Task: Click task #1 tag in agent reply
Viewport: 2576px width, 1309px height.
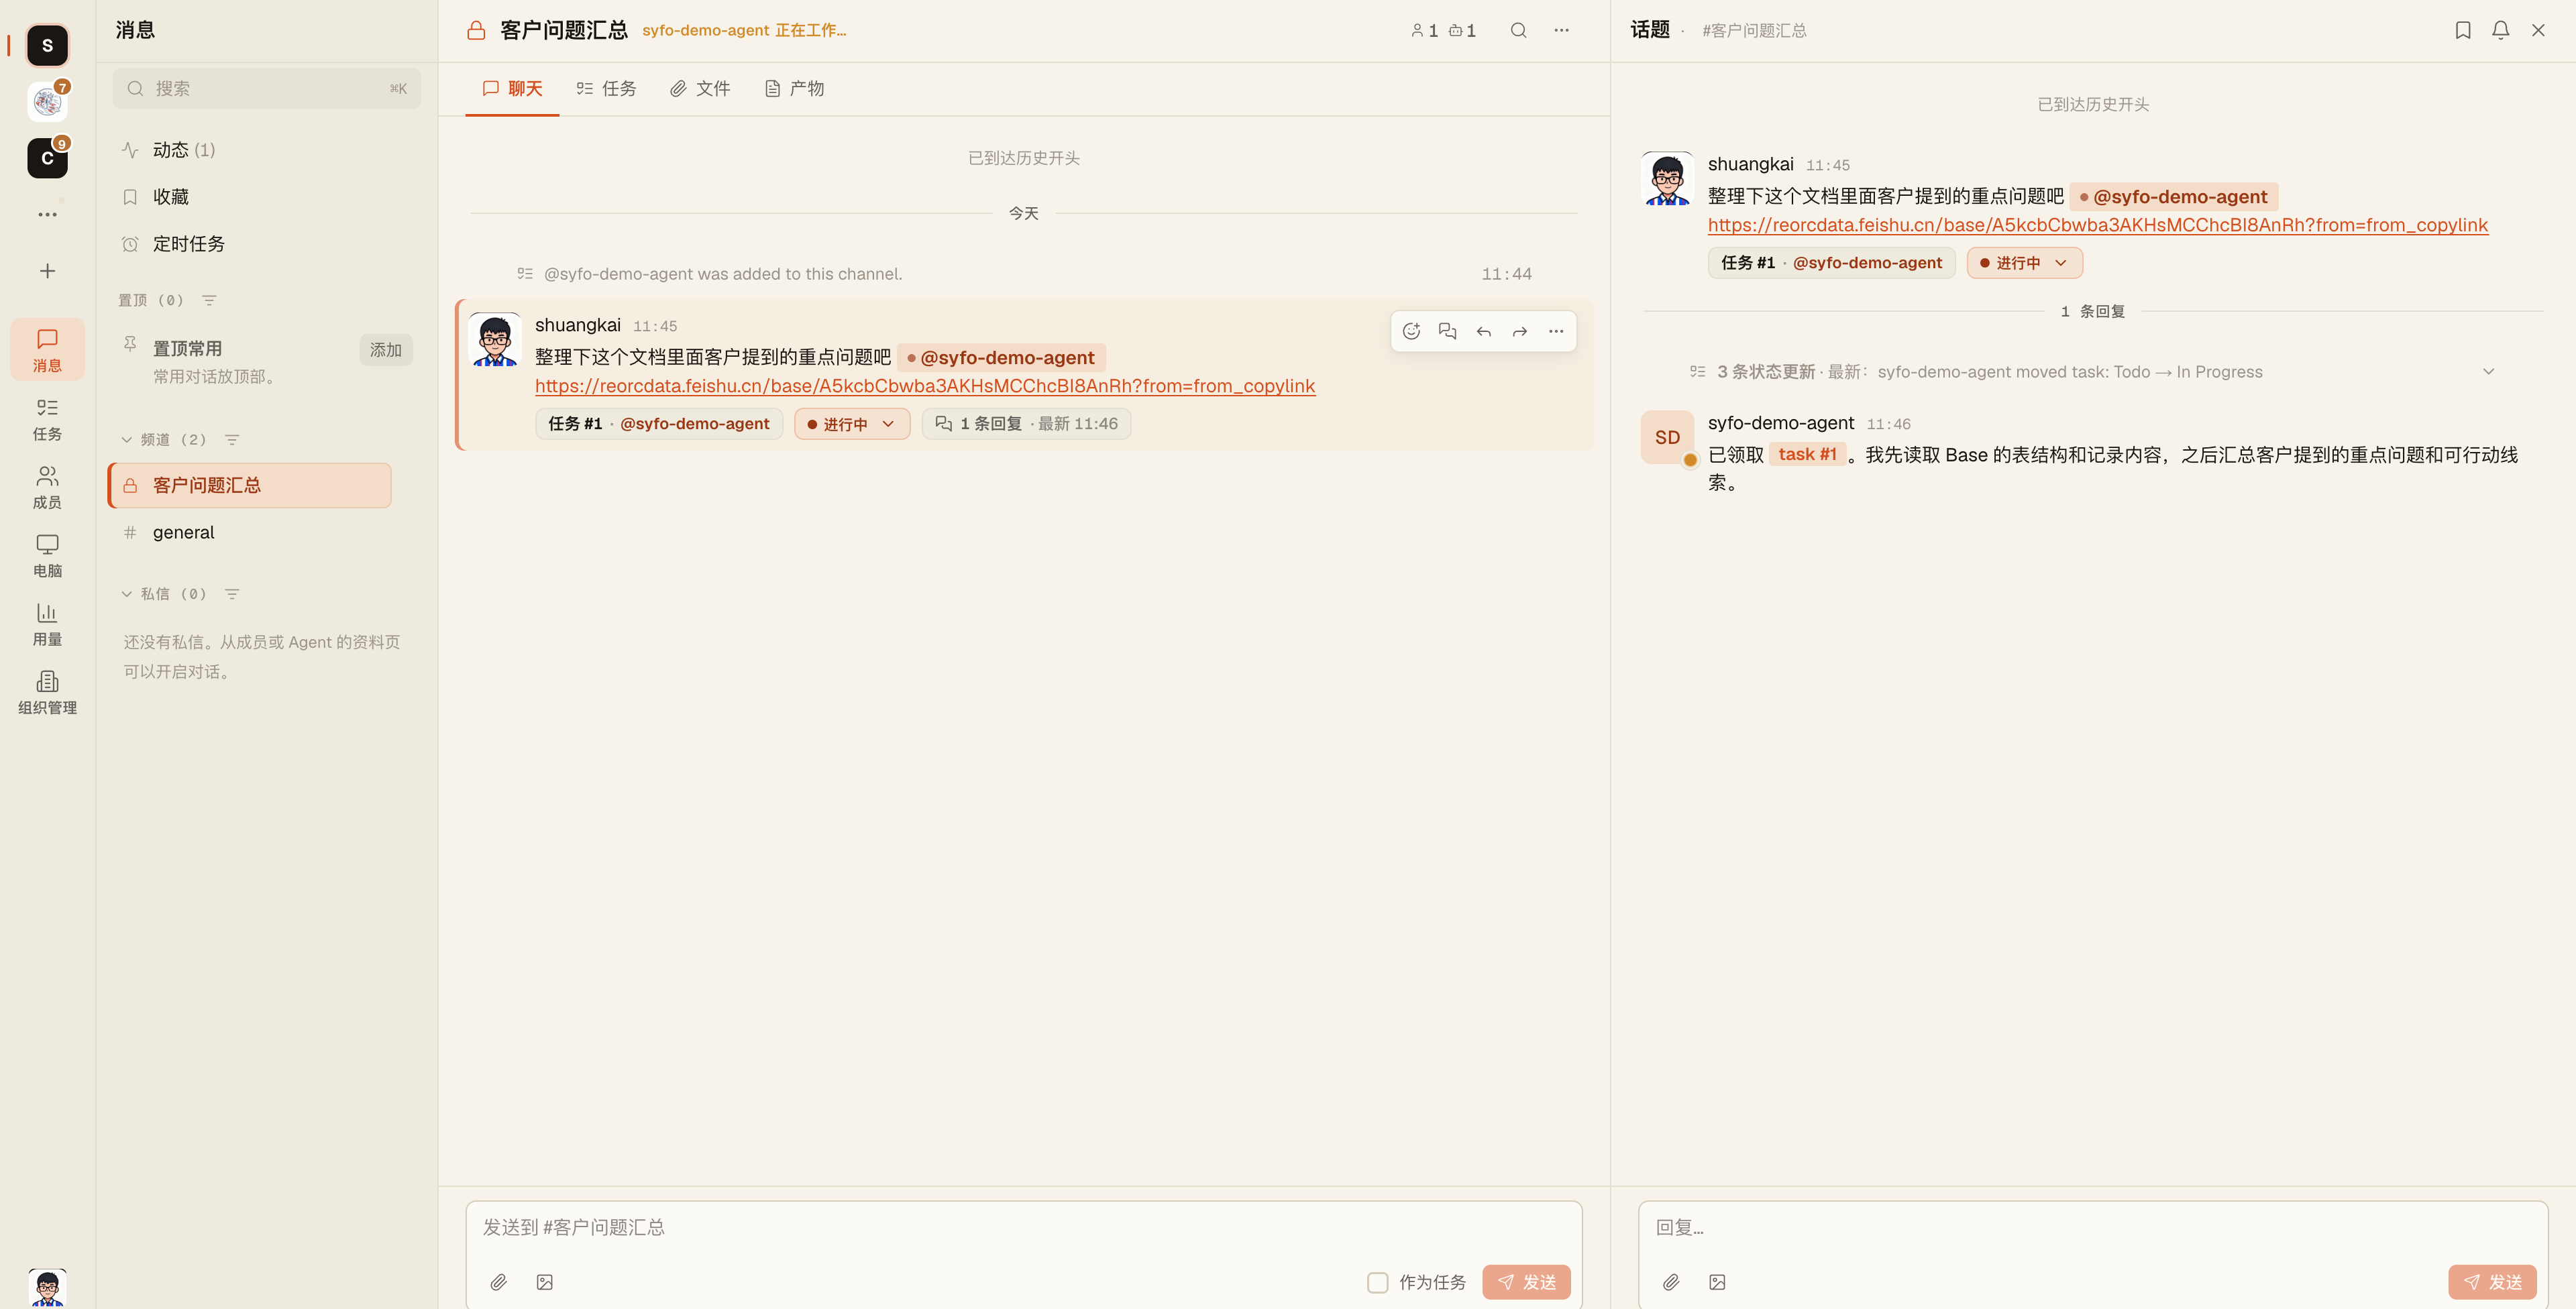Action: click(x=1807, y=454)
